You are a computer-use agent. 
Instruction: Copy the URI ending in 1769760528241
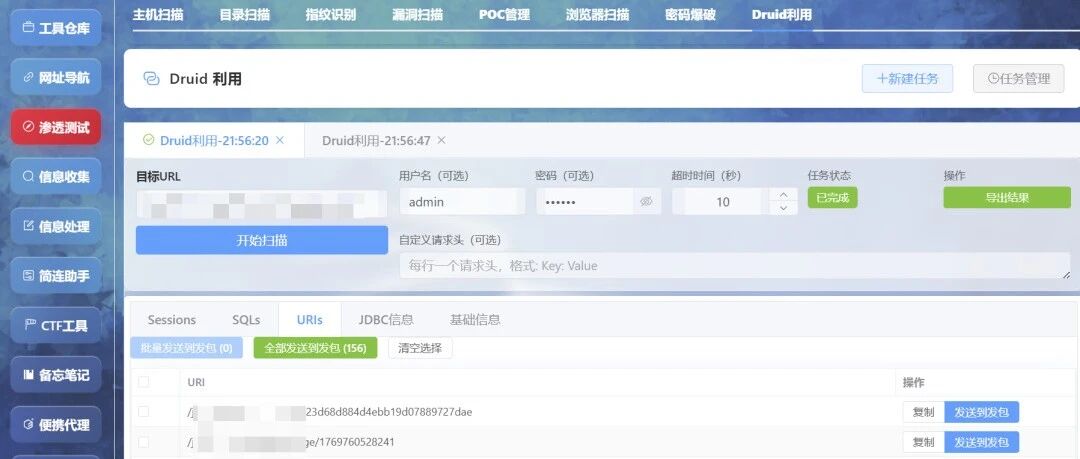pos(924,442)
